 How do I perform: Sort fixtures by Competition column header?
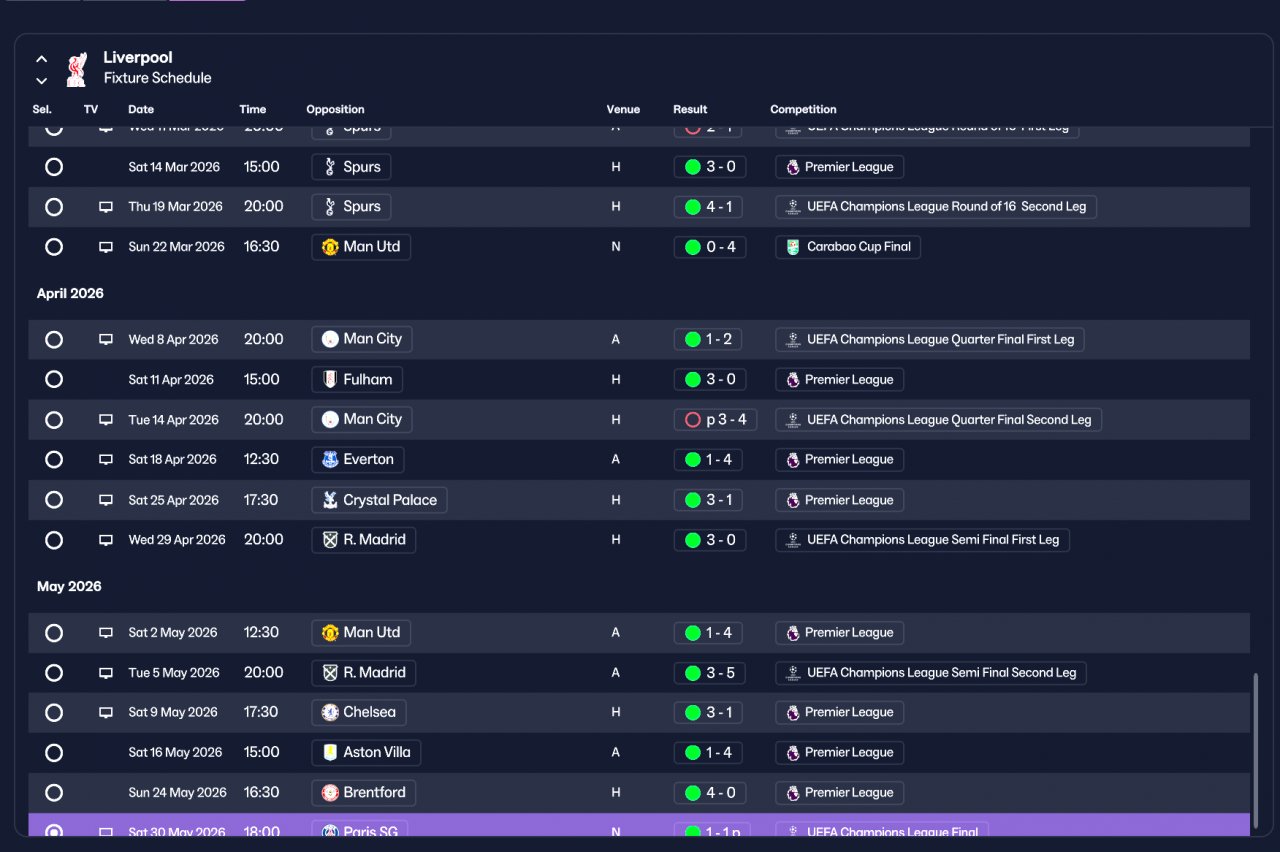pyautogui.click(x=803, y=110)
